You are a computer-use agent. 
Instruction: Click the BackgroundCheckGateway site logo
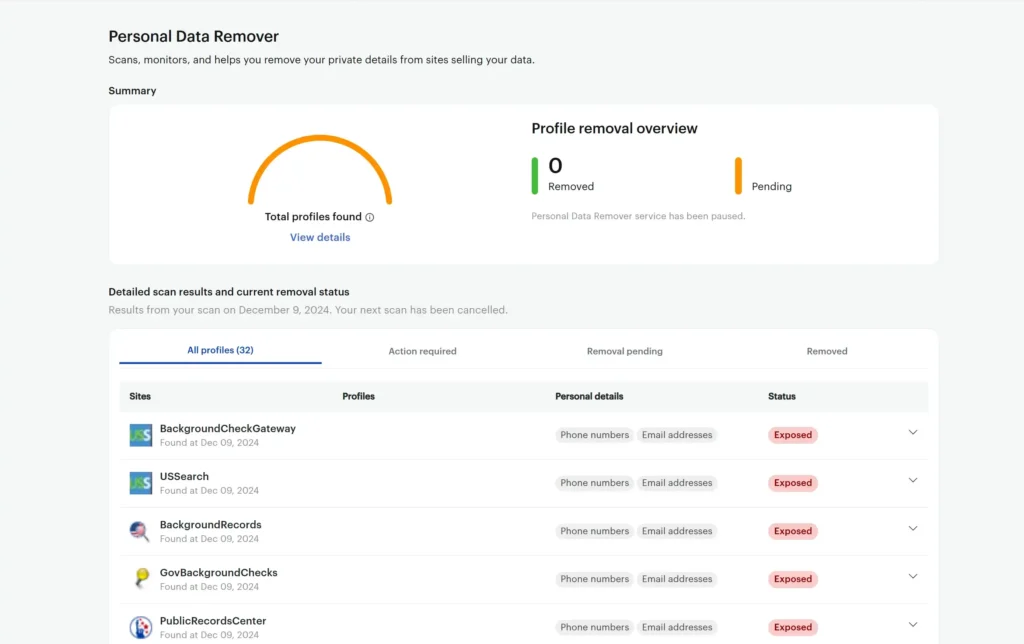click(x=140, y=435)
